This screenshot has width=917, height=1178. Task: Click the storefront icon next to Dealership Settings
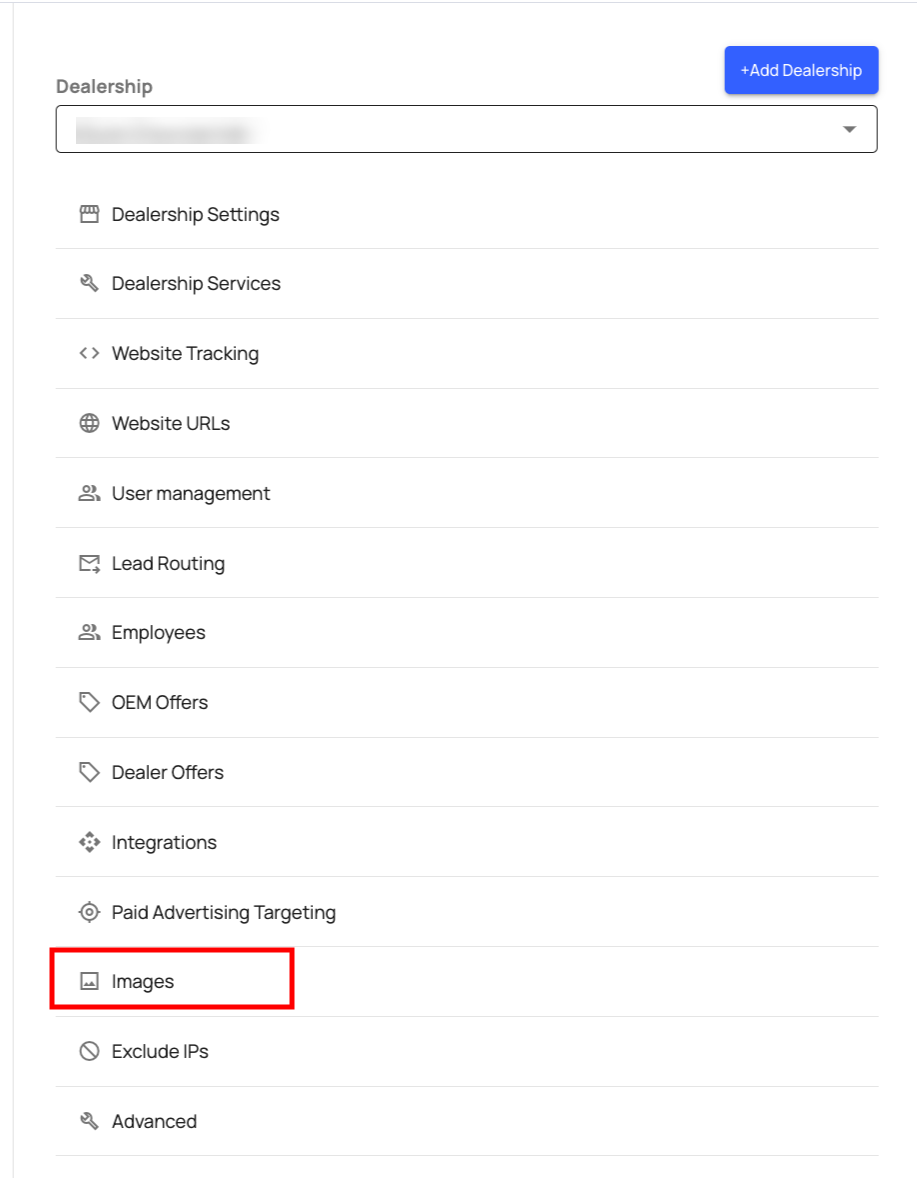coord(89,213)
